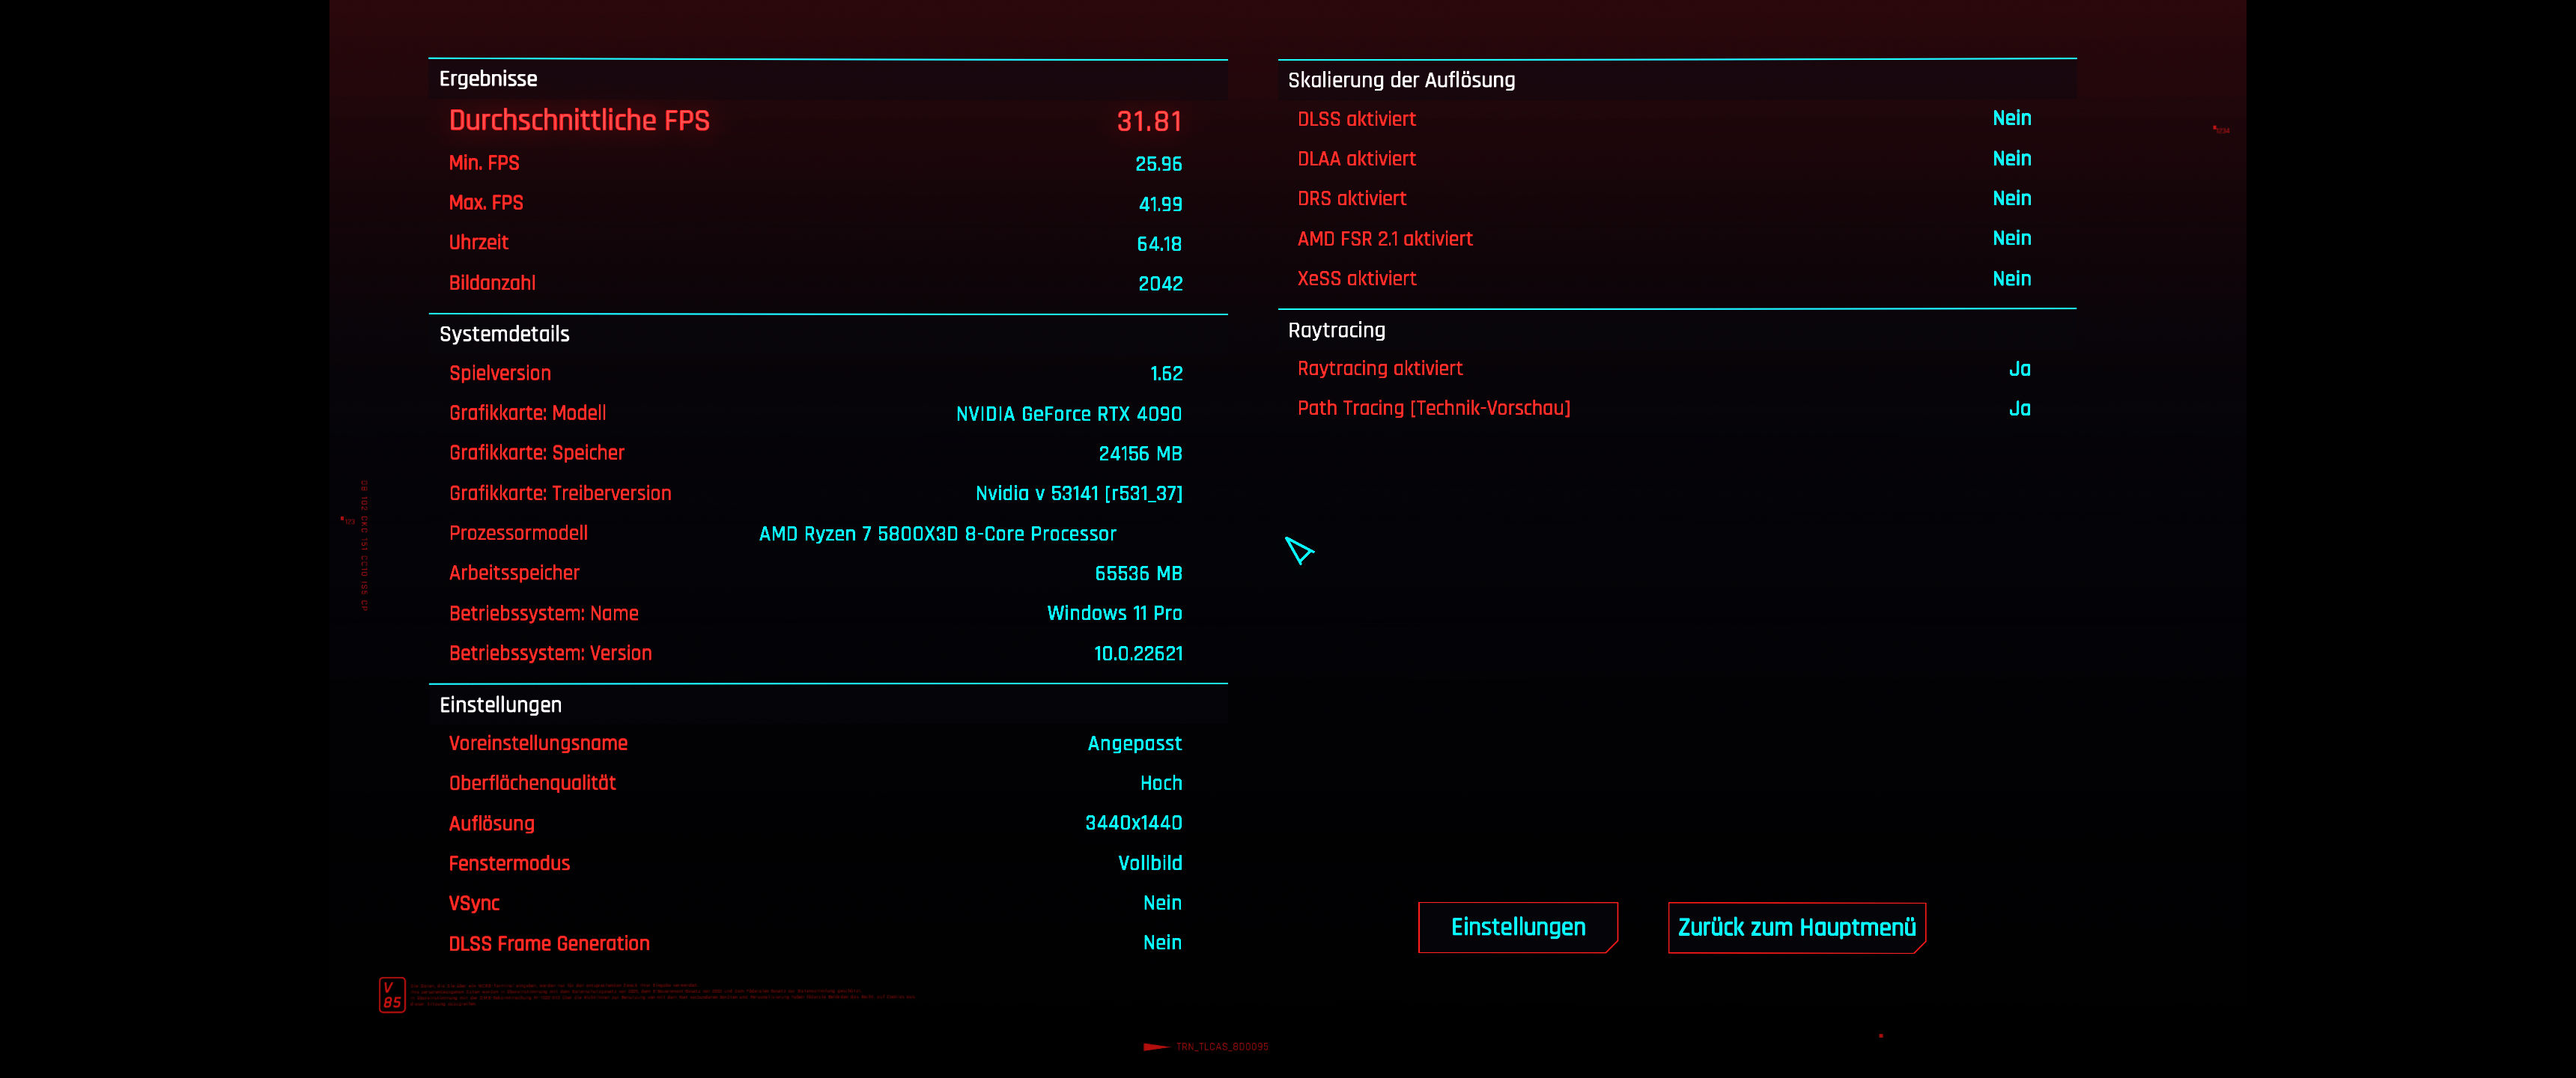
Task: Click the DLSS aktiviert Nein value
Action: 2011,118
